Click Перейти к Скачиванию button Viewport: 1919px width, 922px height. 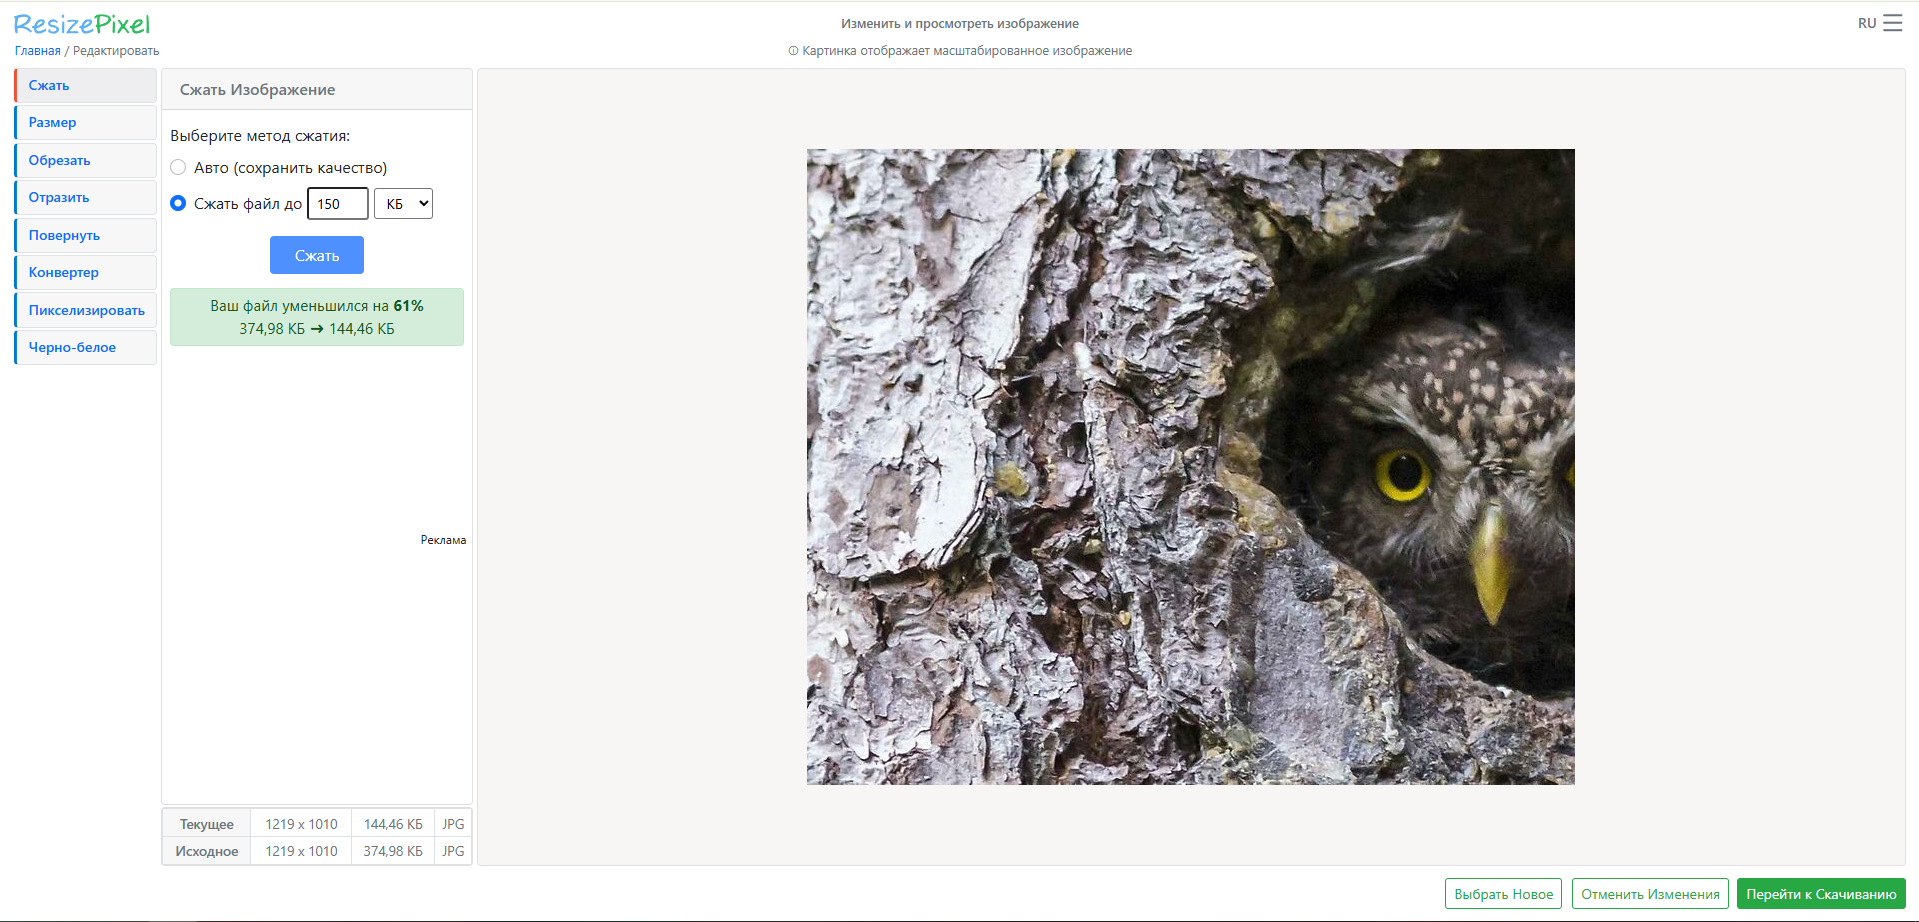[x=1821, y=894]
